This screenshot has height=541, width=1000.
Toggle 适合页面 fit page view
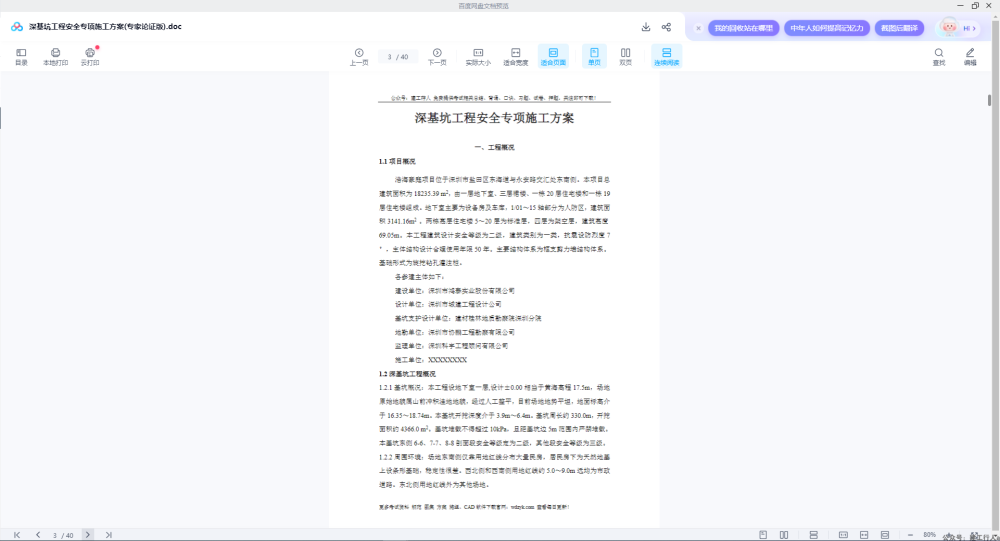pyautogui.click(x=553, y=57)
